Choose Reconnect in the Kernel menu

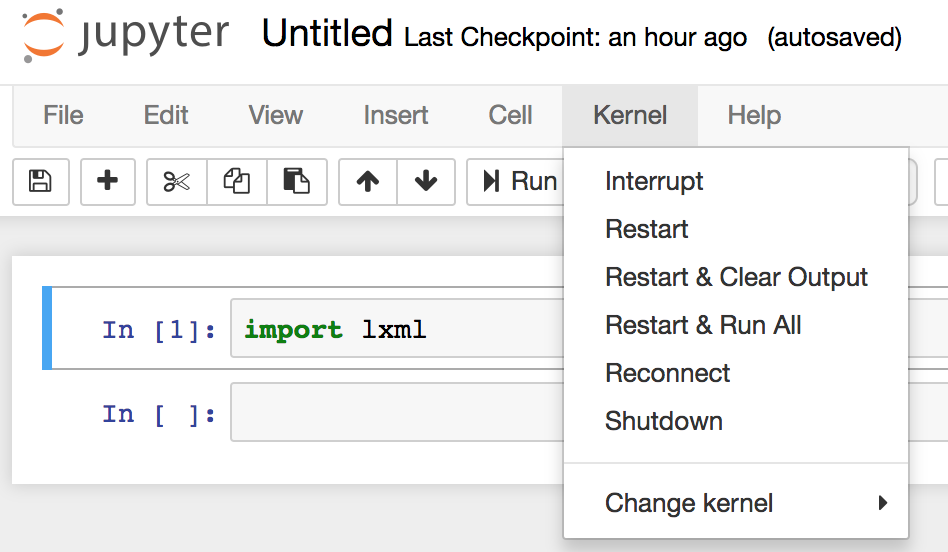point(736,373)
